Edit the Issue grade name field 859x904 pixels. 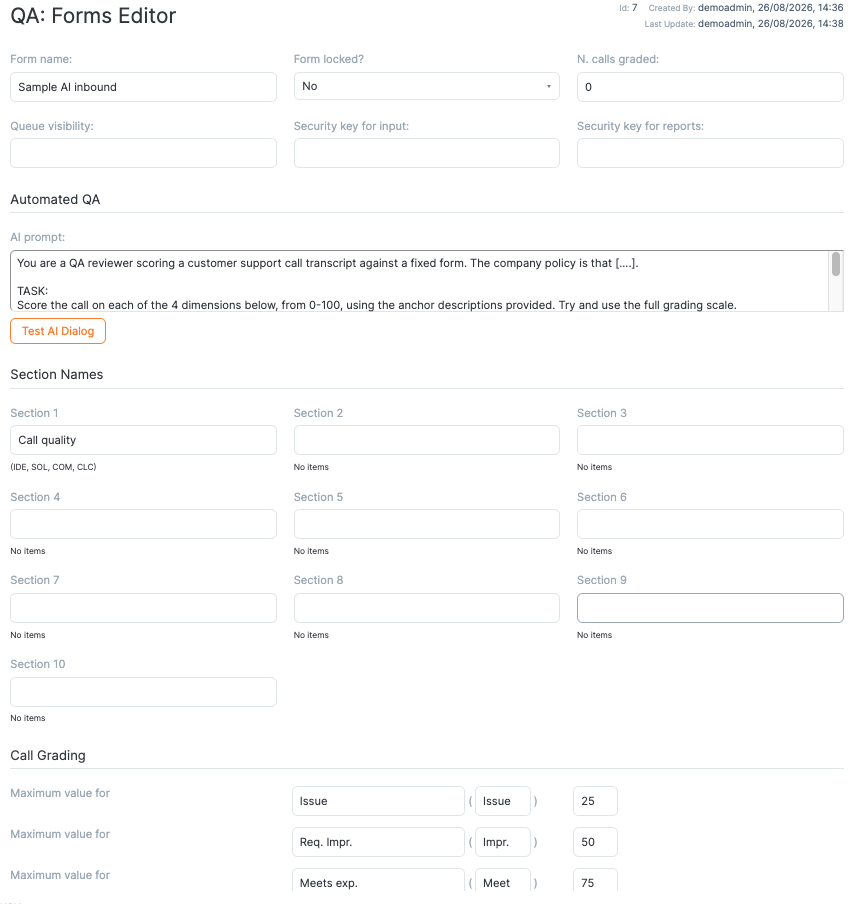[378, 801]
